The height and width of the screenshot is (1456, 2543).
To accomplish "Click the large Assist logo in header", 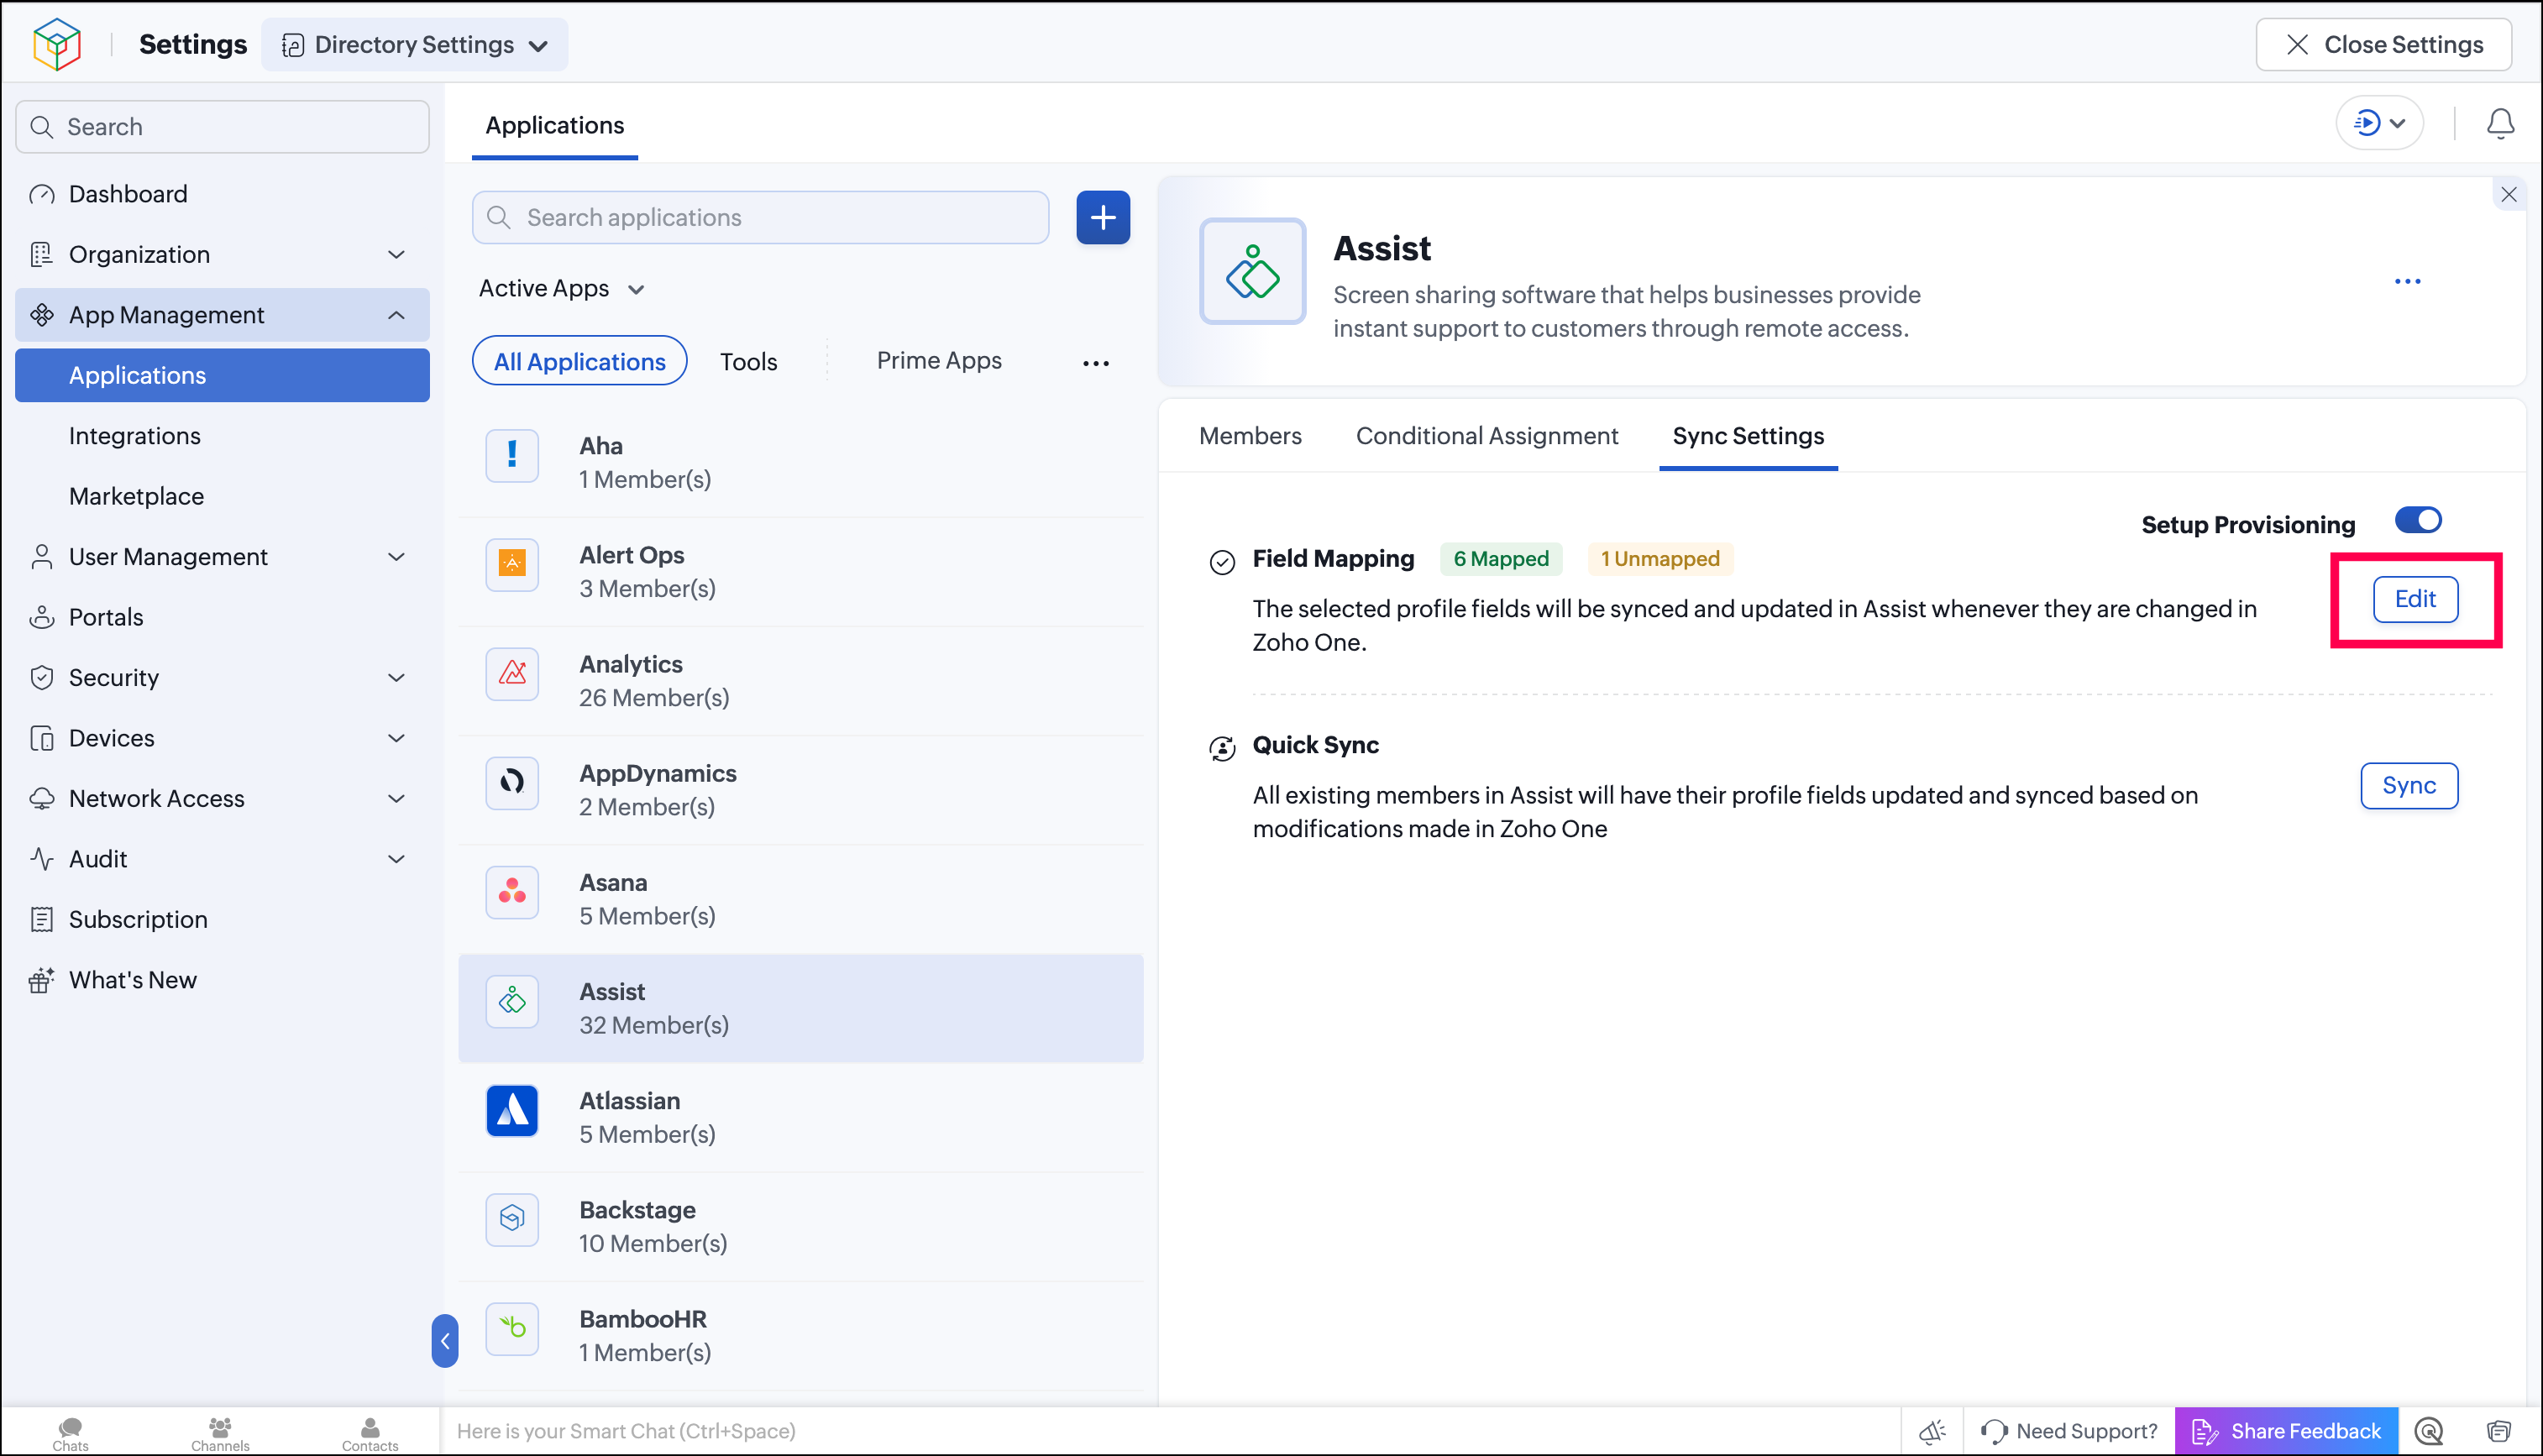I will [x=1252, y=271].
